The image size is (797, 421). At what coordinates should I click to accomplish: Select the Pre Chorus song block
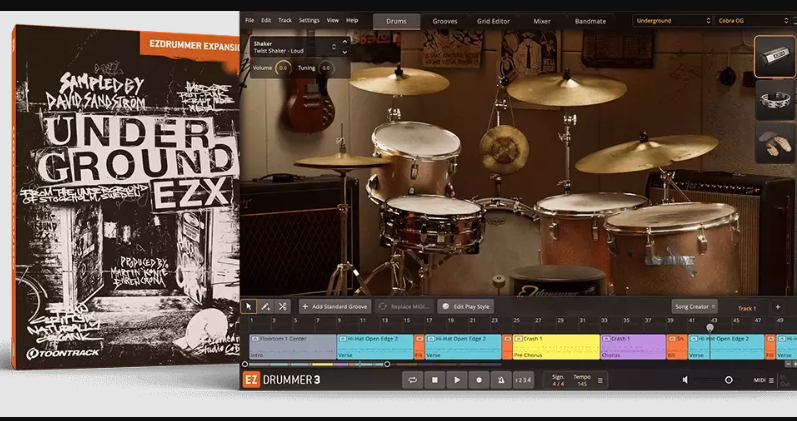point(557,347)
